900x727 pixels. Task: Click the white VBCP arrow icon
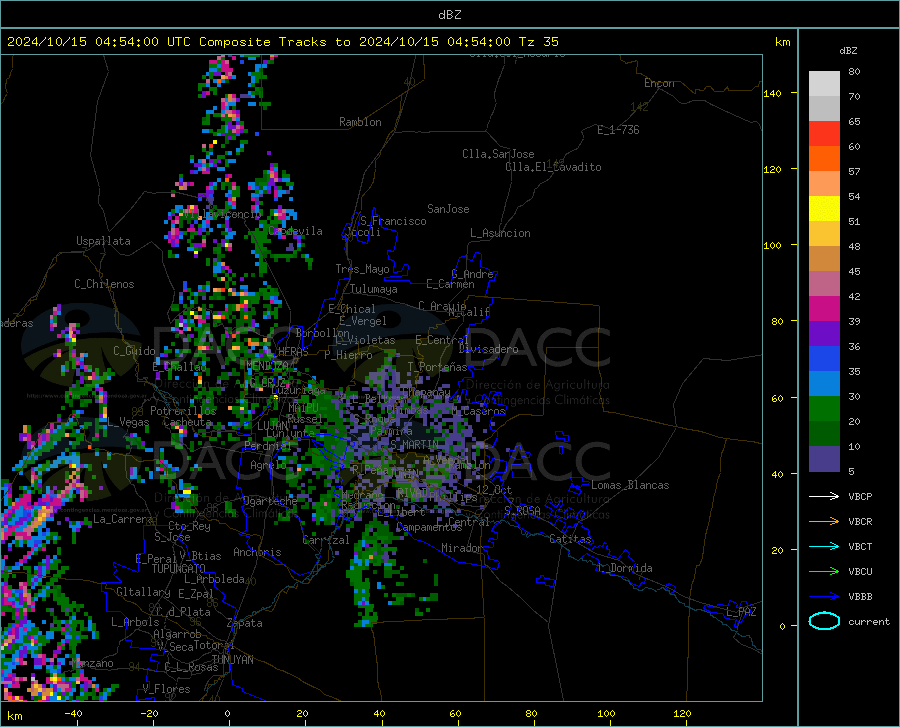click(x=824, y=496)
